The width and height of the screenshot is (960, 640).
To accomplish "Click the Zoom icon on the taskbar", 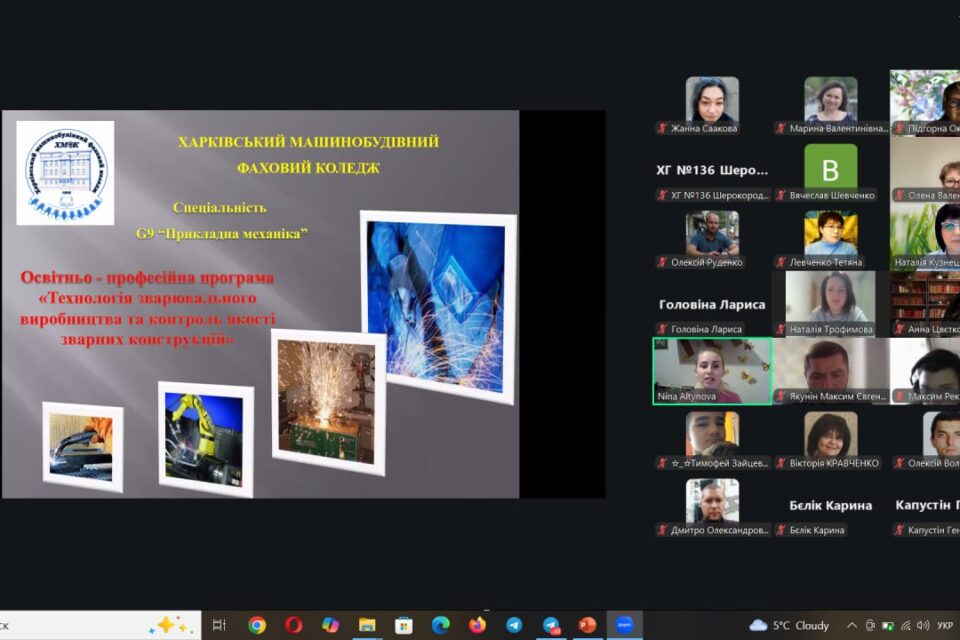I will (x=624, y=625).
